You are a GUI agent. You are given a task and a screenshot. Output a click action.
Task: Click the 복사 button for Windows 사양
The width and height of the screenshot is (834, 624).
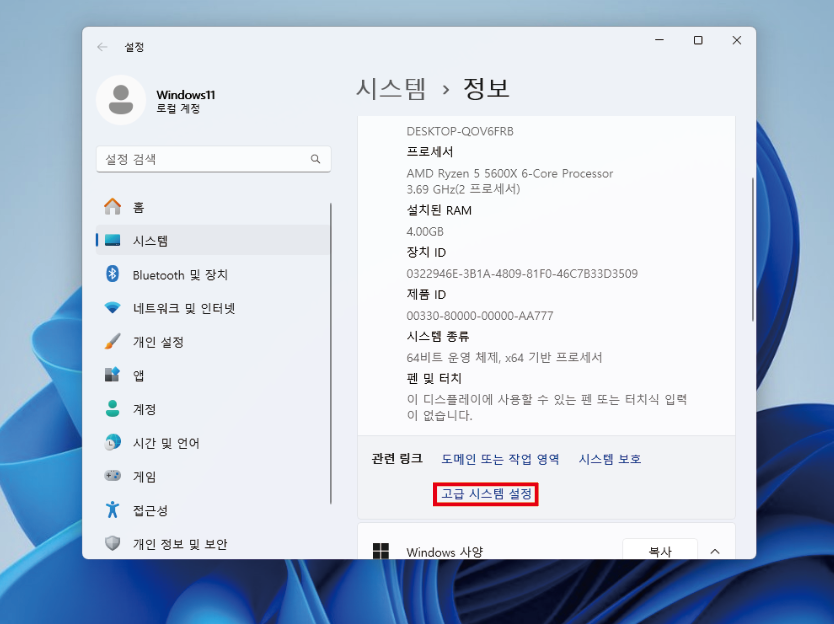point(660,550)
